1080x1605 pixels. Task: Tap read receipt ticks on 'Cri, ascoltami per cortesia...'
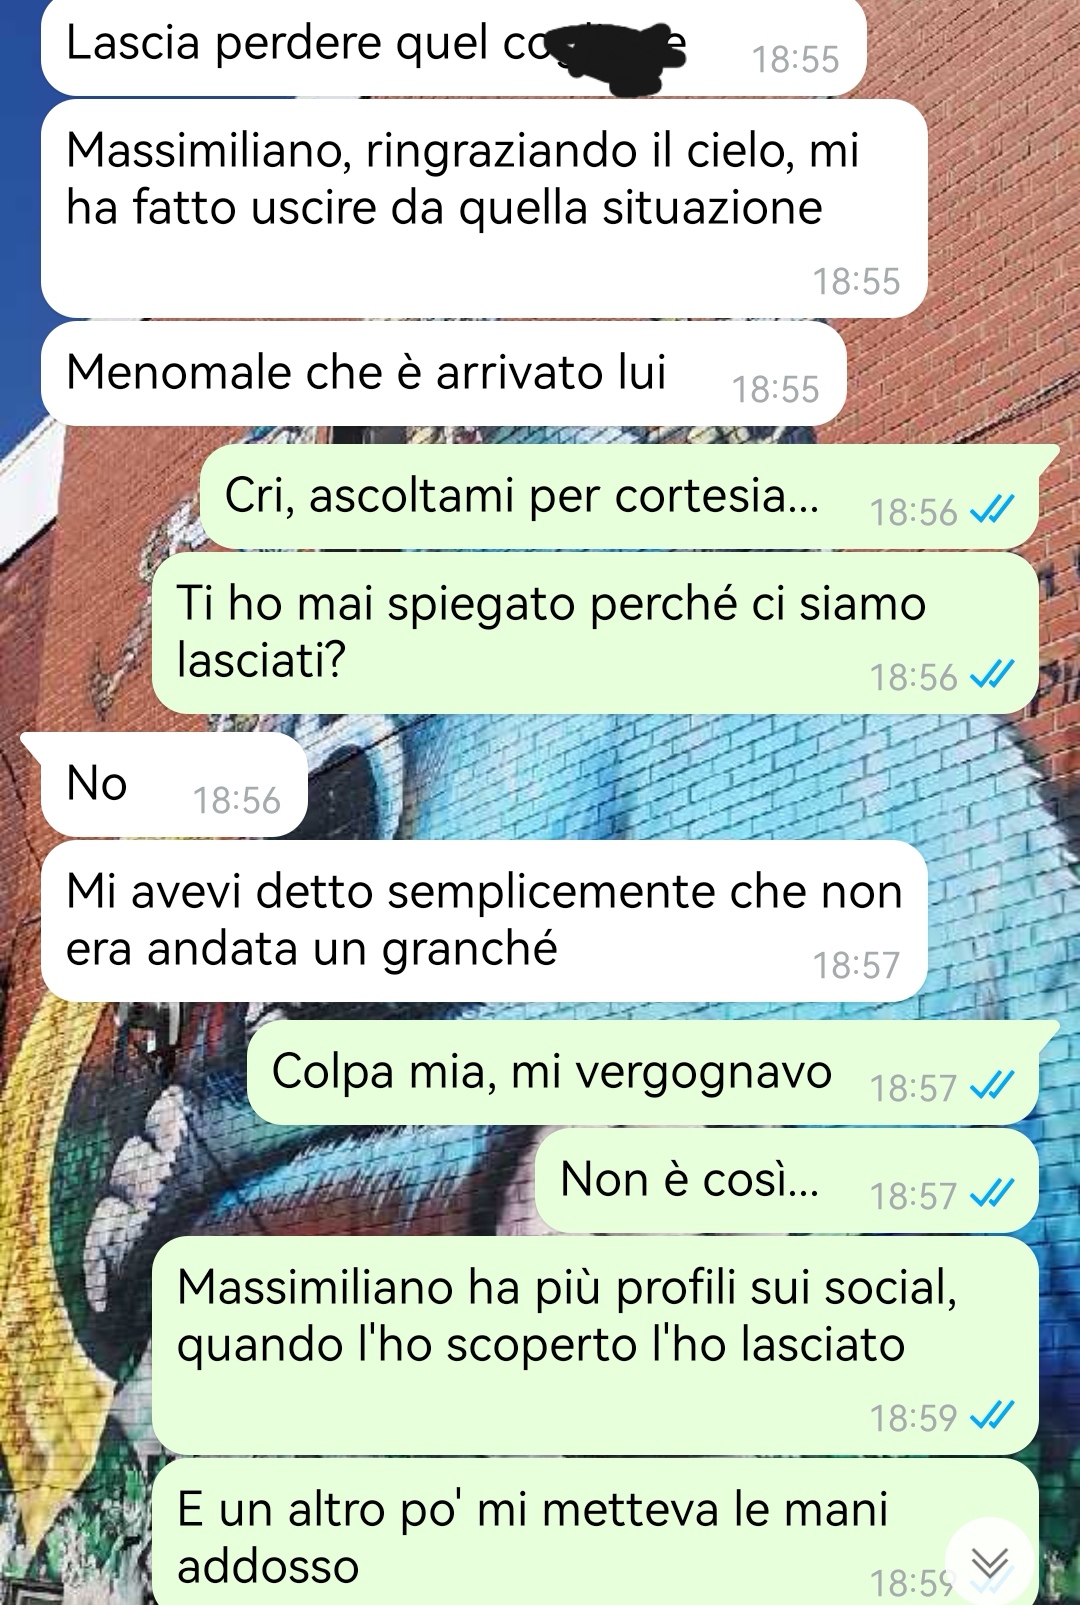(992, 512)
